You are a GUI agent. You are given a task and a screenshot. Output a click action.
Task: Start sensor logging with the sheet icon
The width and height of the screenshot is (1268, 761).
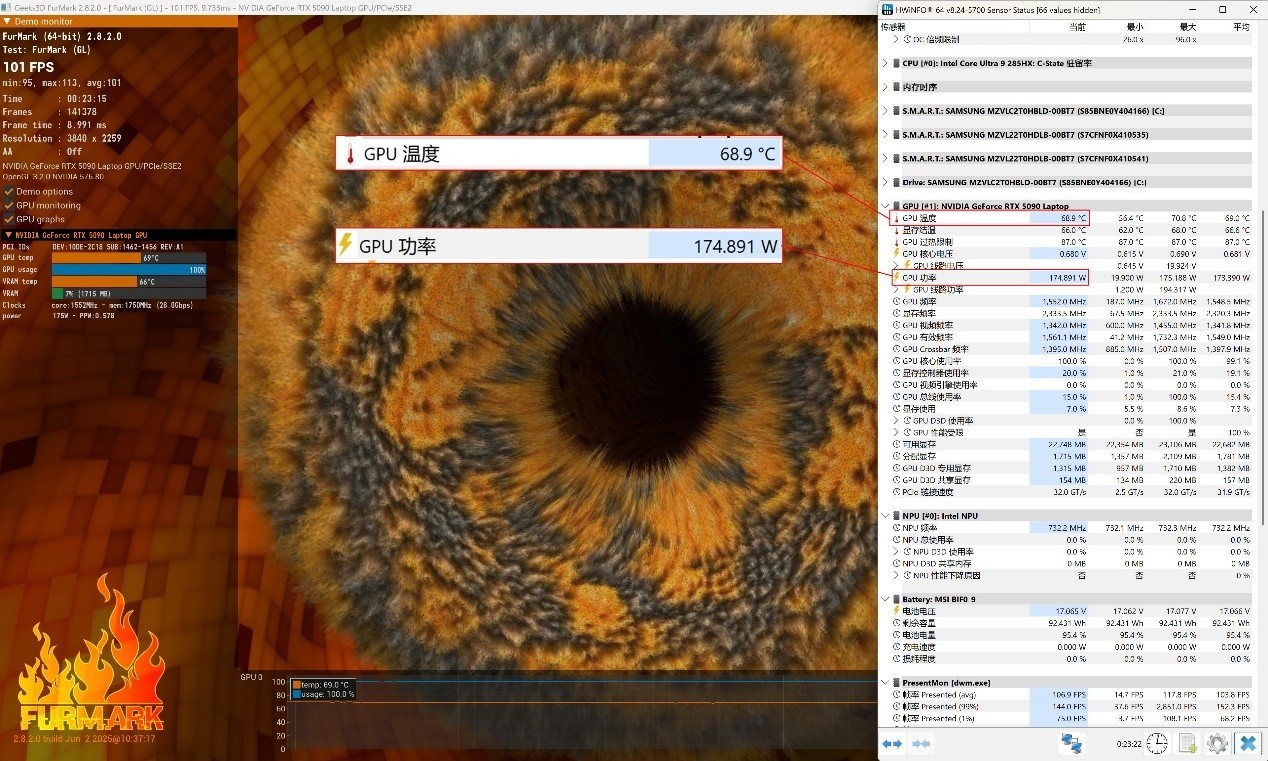[1187, 743]
